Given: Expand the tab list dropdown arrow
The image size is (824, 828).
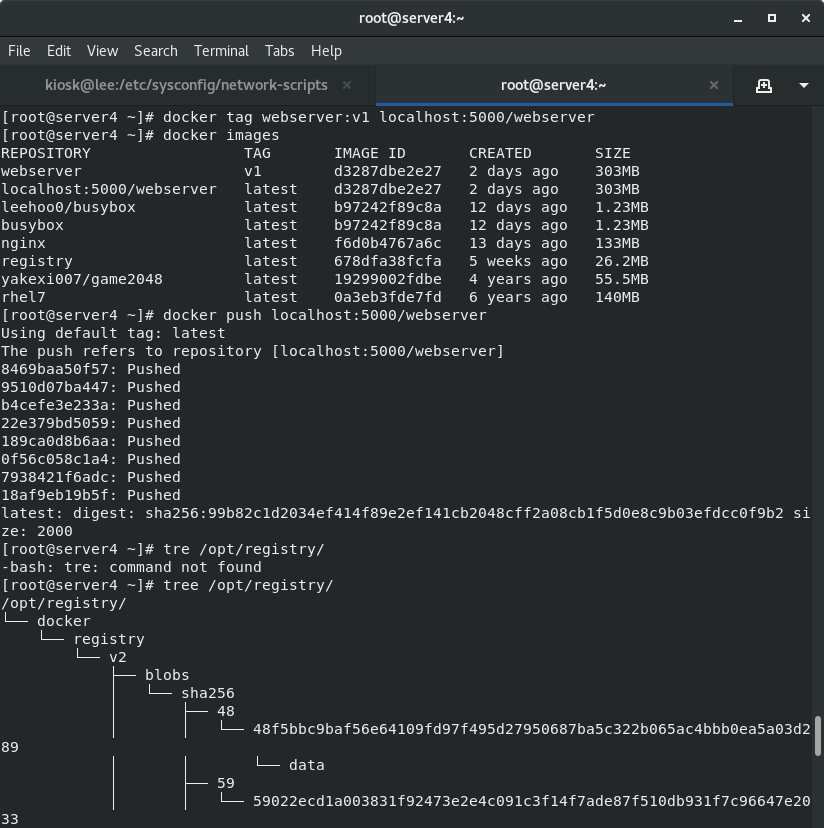Looking at the screenshot, I should (804, 85).
